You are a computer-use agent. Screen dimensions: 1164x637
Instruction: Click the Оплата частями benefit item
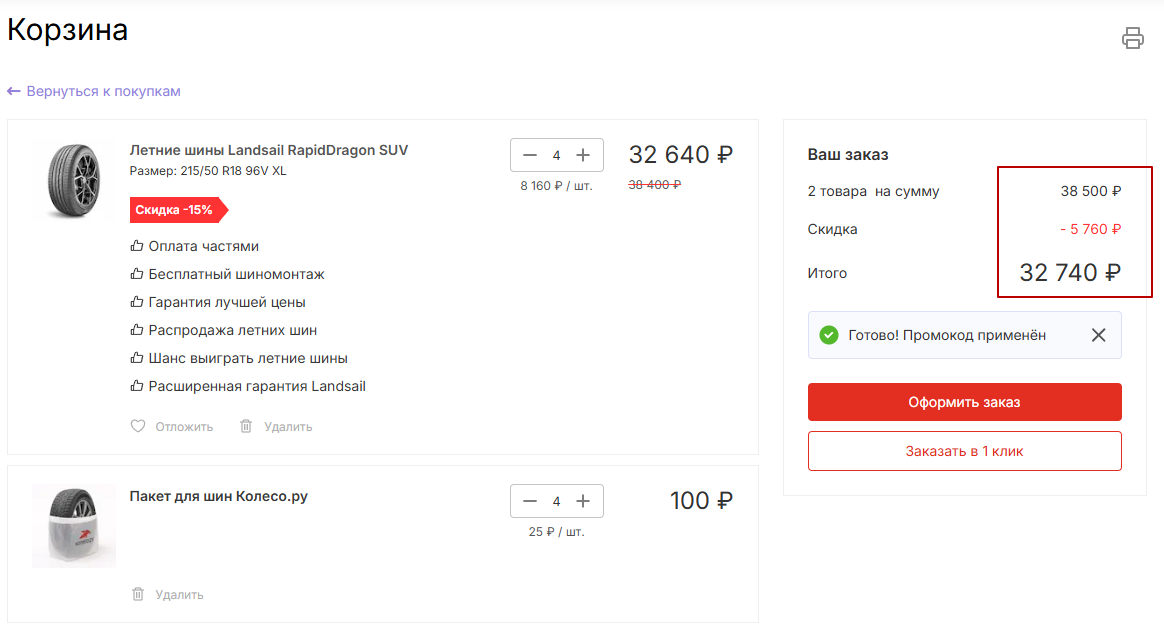point(203,246)
